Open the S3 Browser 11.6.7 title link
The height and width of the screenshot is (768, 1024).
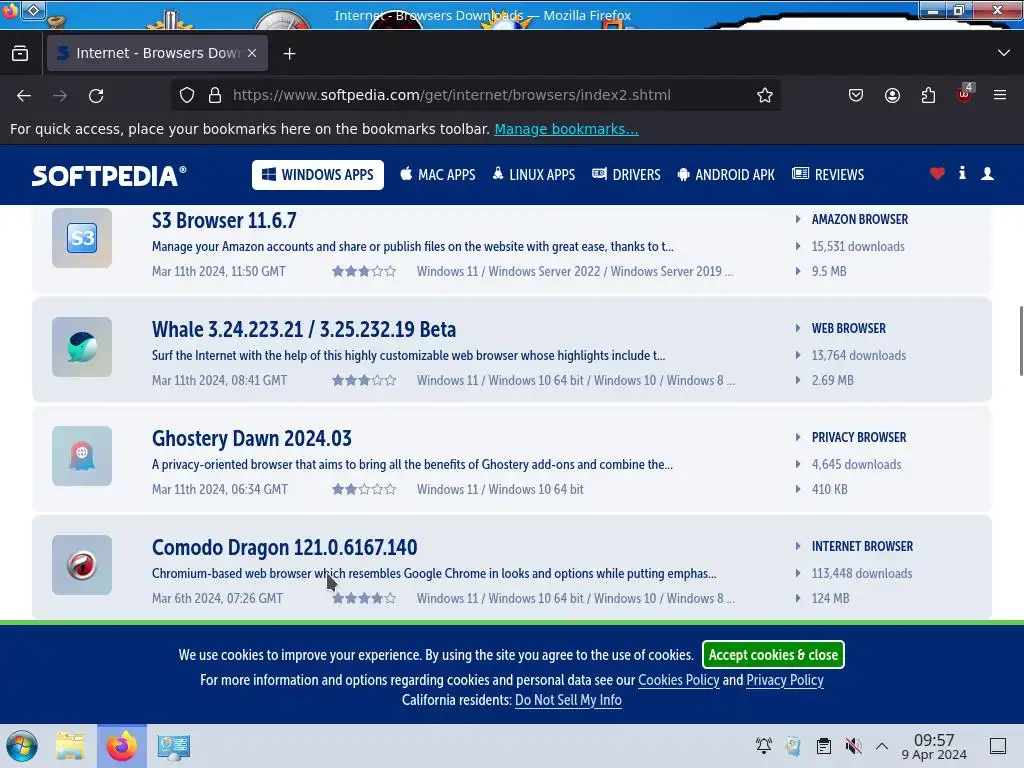224,221
